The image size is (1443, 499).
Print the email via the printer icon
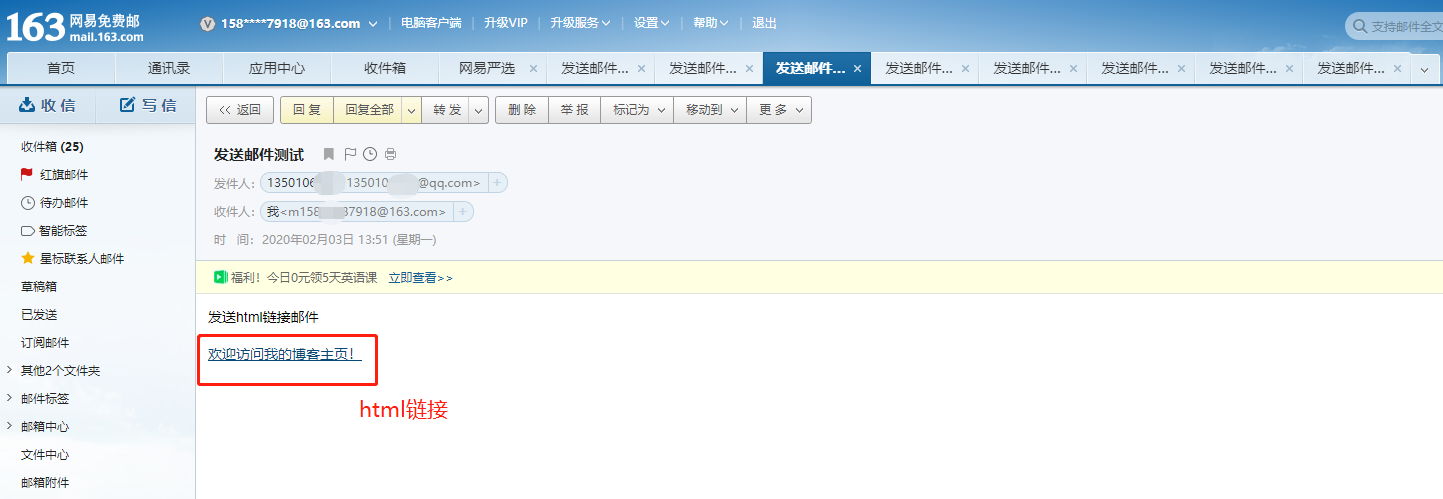tap(391, 154)
